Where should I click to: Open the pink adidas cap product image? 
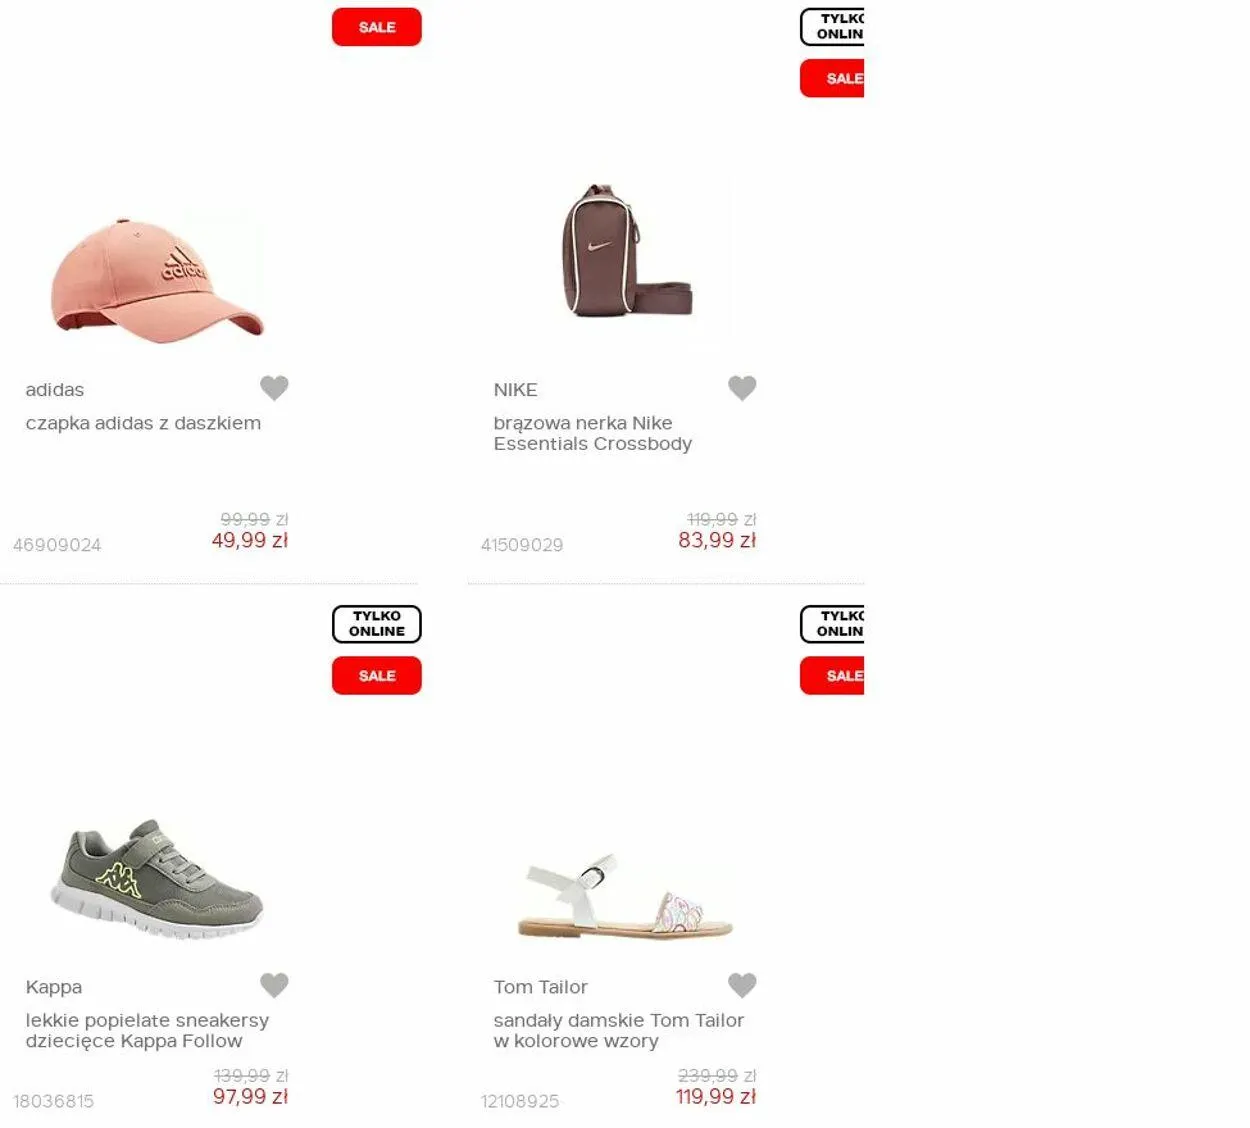tap(157, 279)
